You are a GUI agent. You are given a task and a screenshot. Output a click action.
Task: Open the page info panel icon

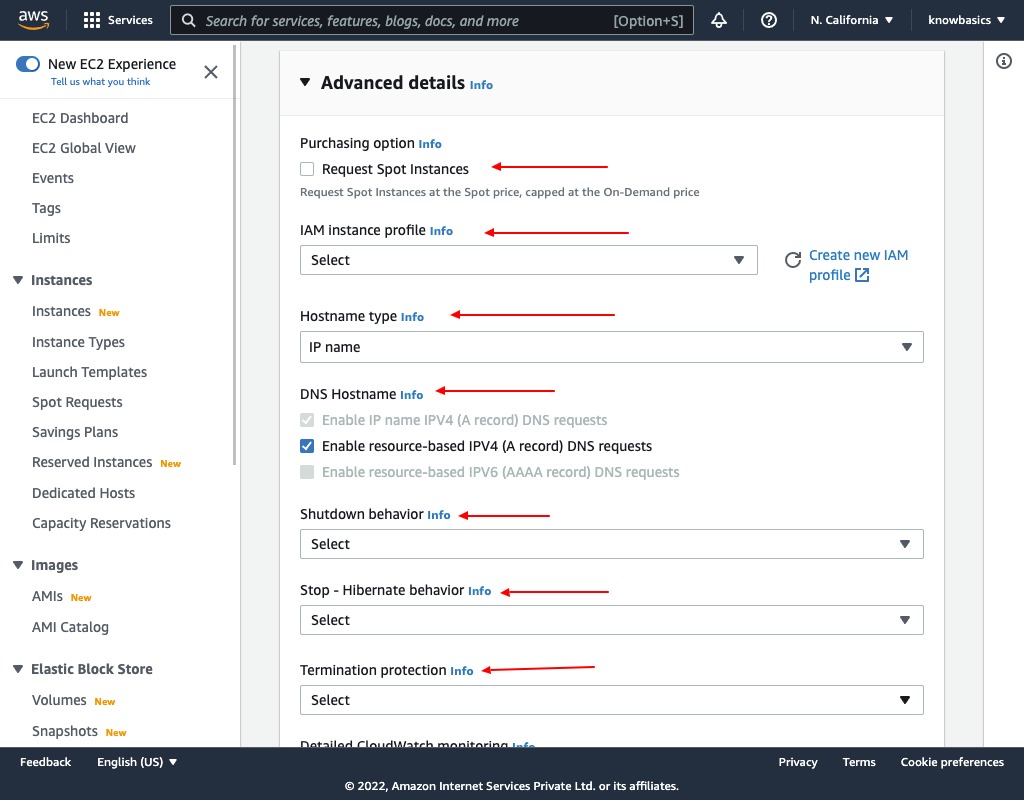point(1004,61)
